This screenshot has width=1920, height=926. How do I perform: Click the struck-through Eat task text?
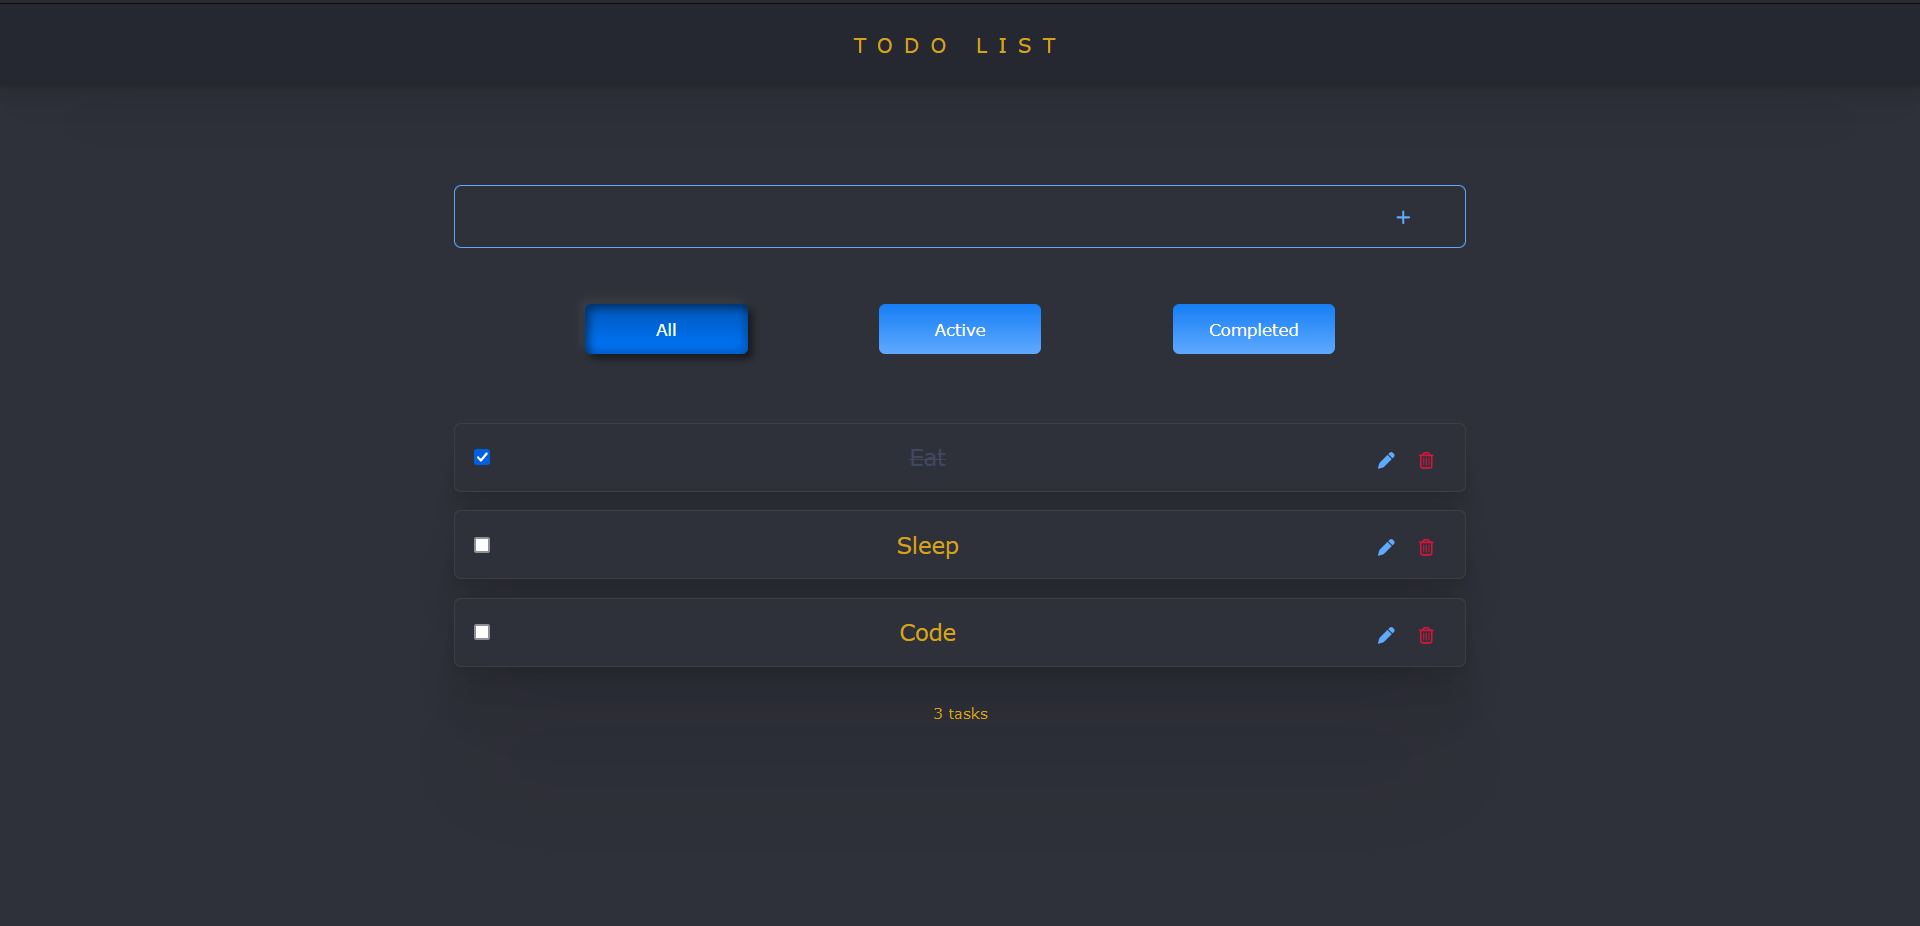927,458
